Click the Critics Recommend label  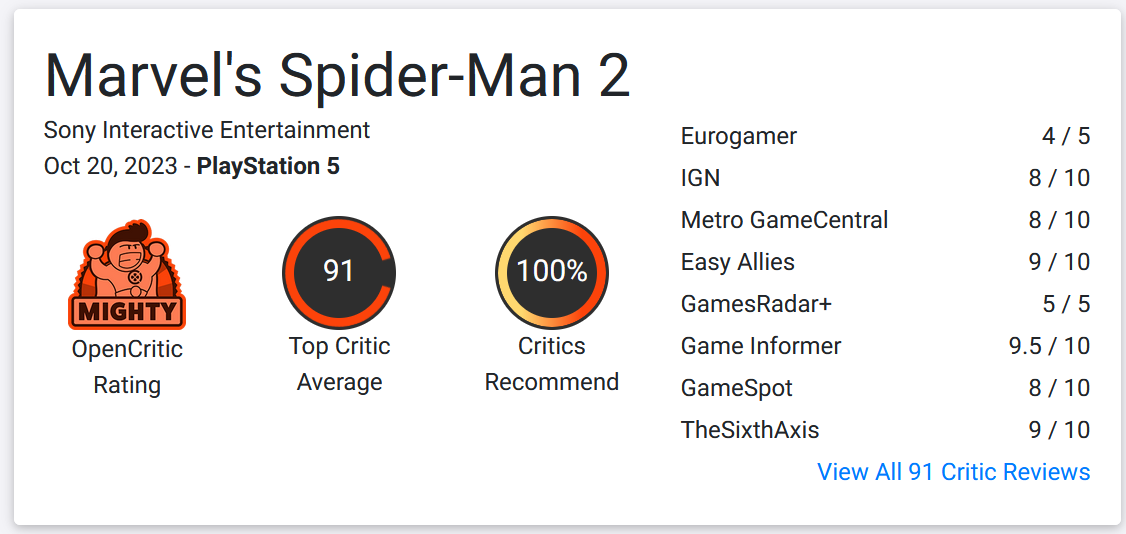552,364
